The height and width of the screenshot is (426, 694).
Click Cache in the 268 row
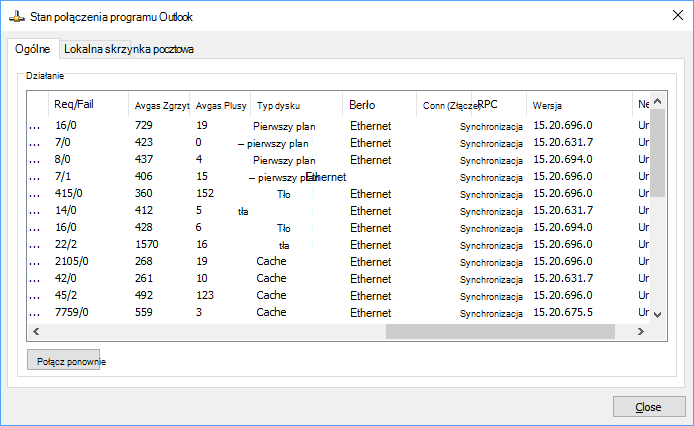[271, 261]
